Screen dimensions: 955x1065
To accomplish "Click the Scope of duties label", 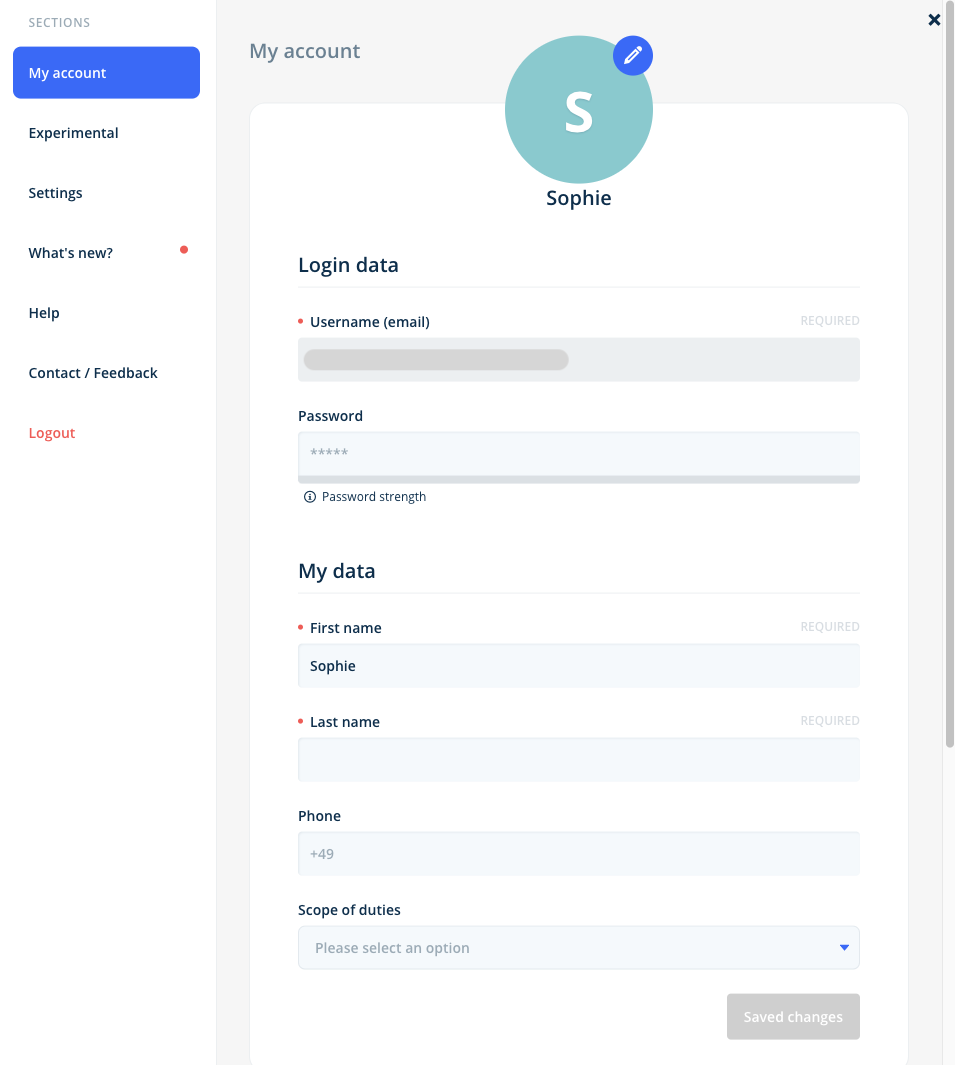I will point(349,910).
